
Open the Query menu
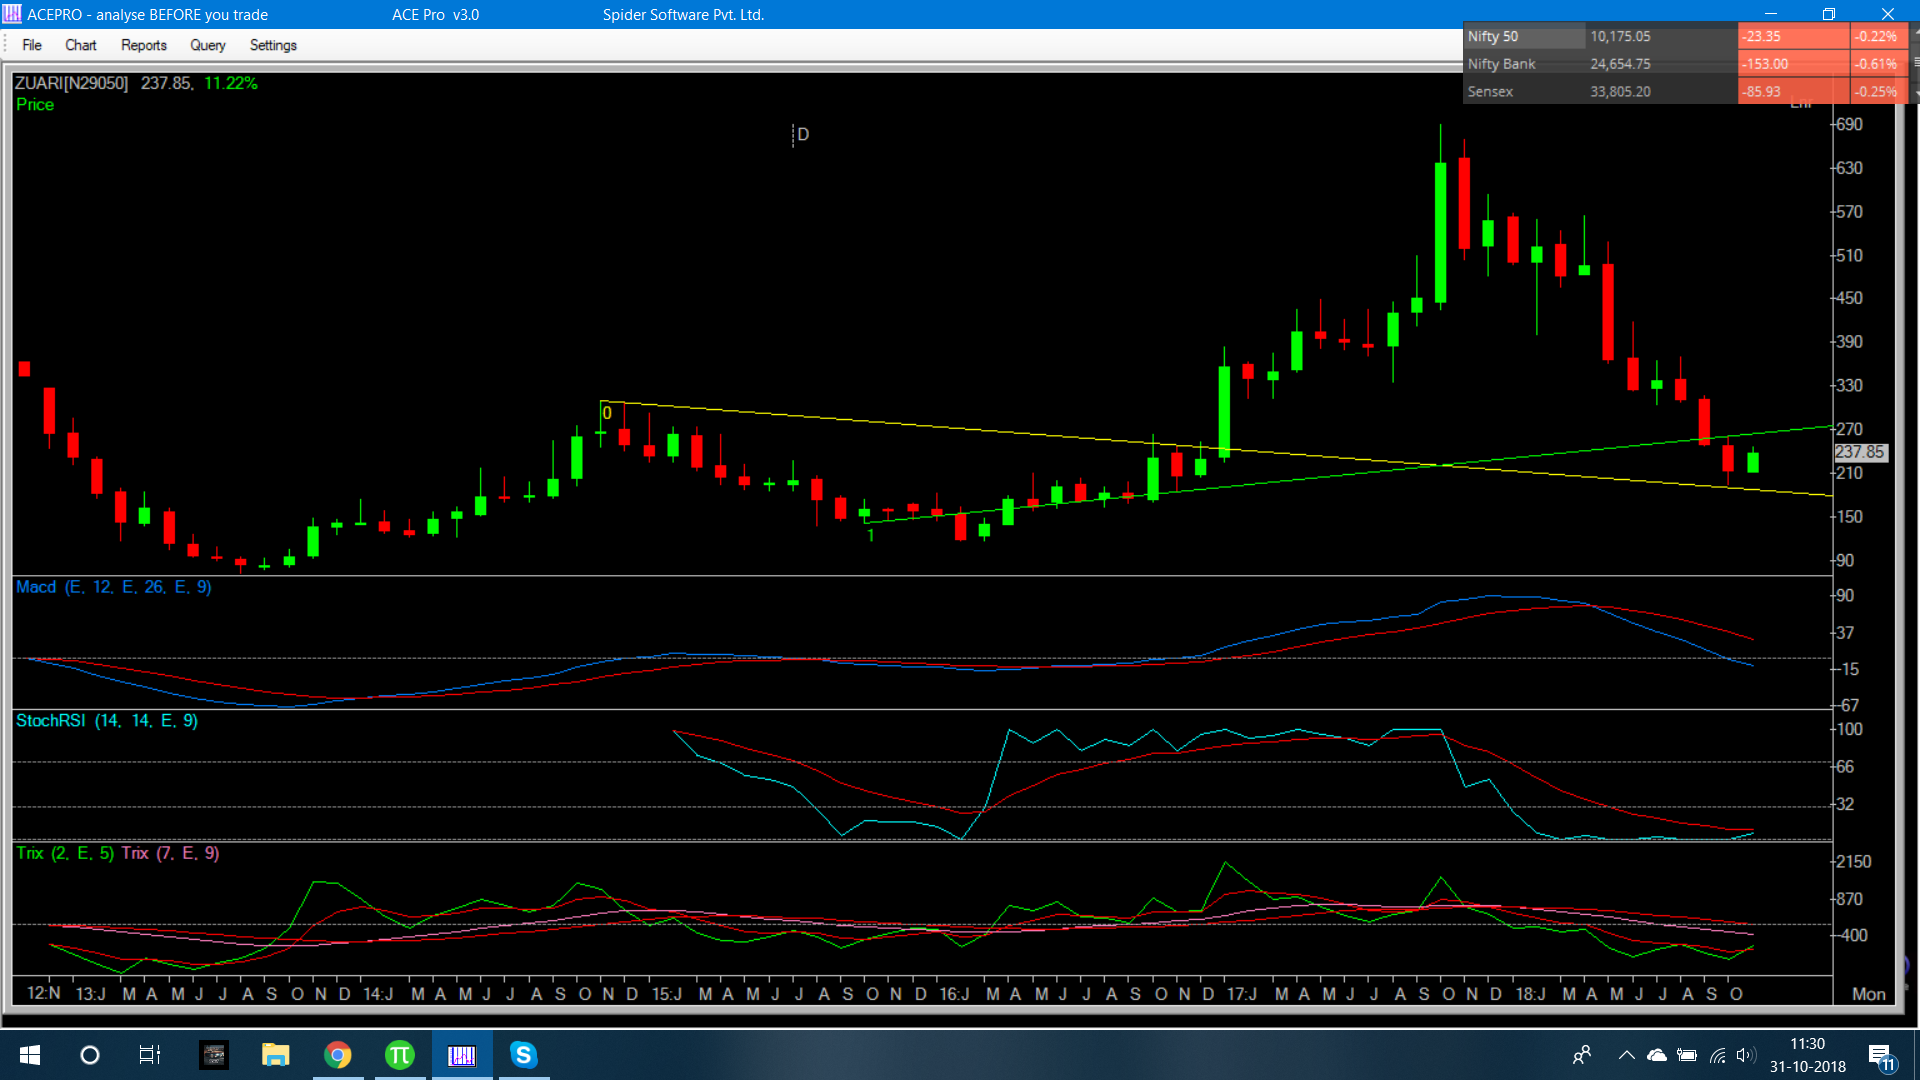click(x=207, y=45)
